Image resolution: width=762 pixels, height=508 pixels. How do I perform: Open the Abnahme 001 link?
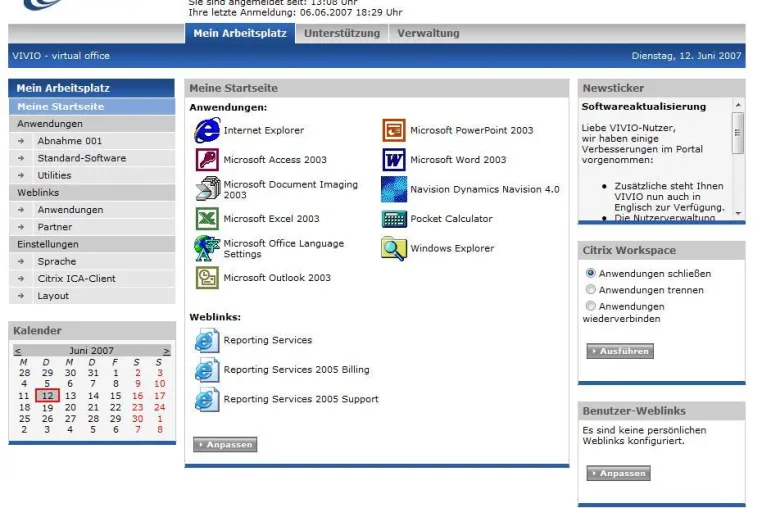70,141
